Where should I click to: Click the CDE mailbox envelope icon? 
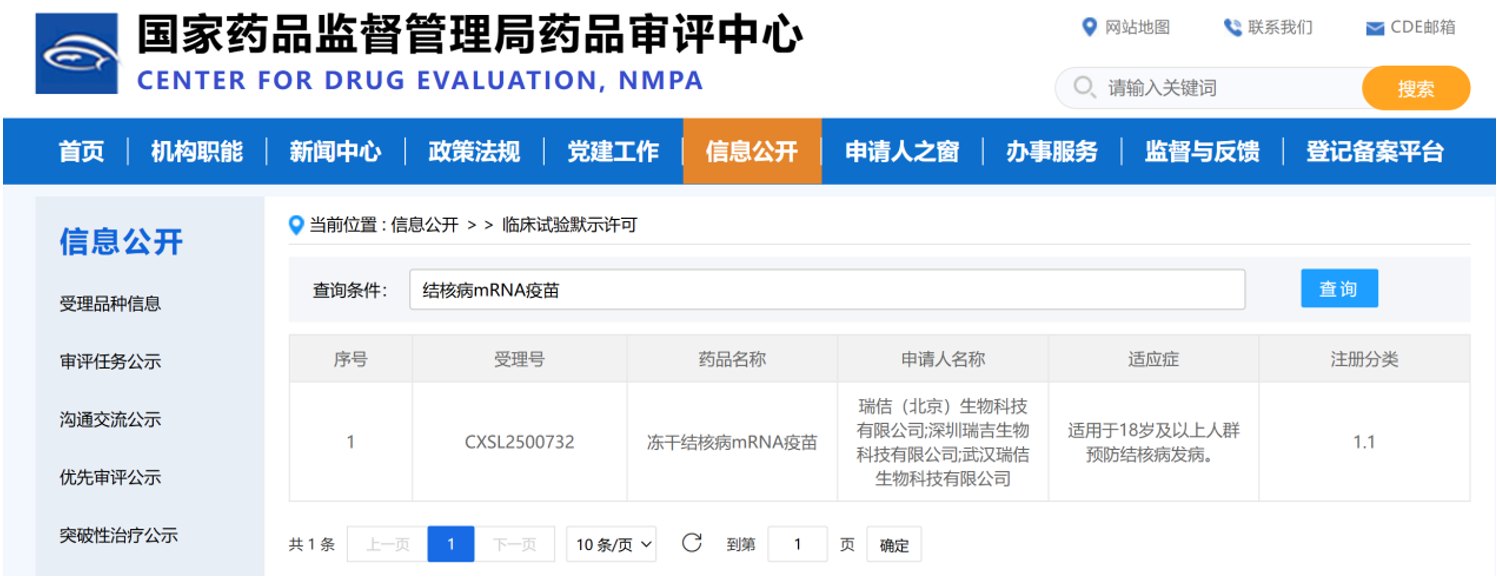coord(1375,28)
